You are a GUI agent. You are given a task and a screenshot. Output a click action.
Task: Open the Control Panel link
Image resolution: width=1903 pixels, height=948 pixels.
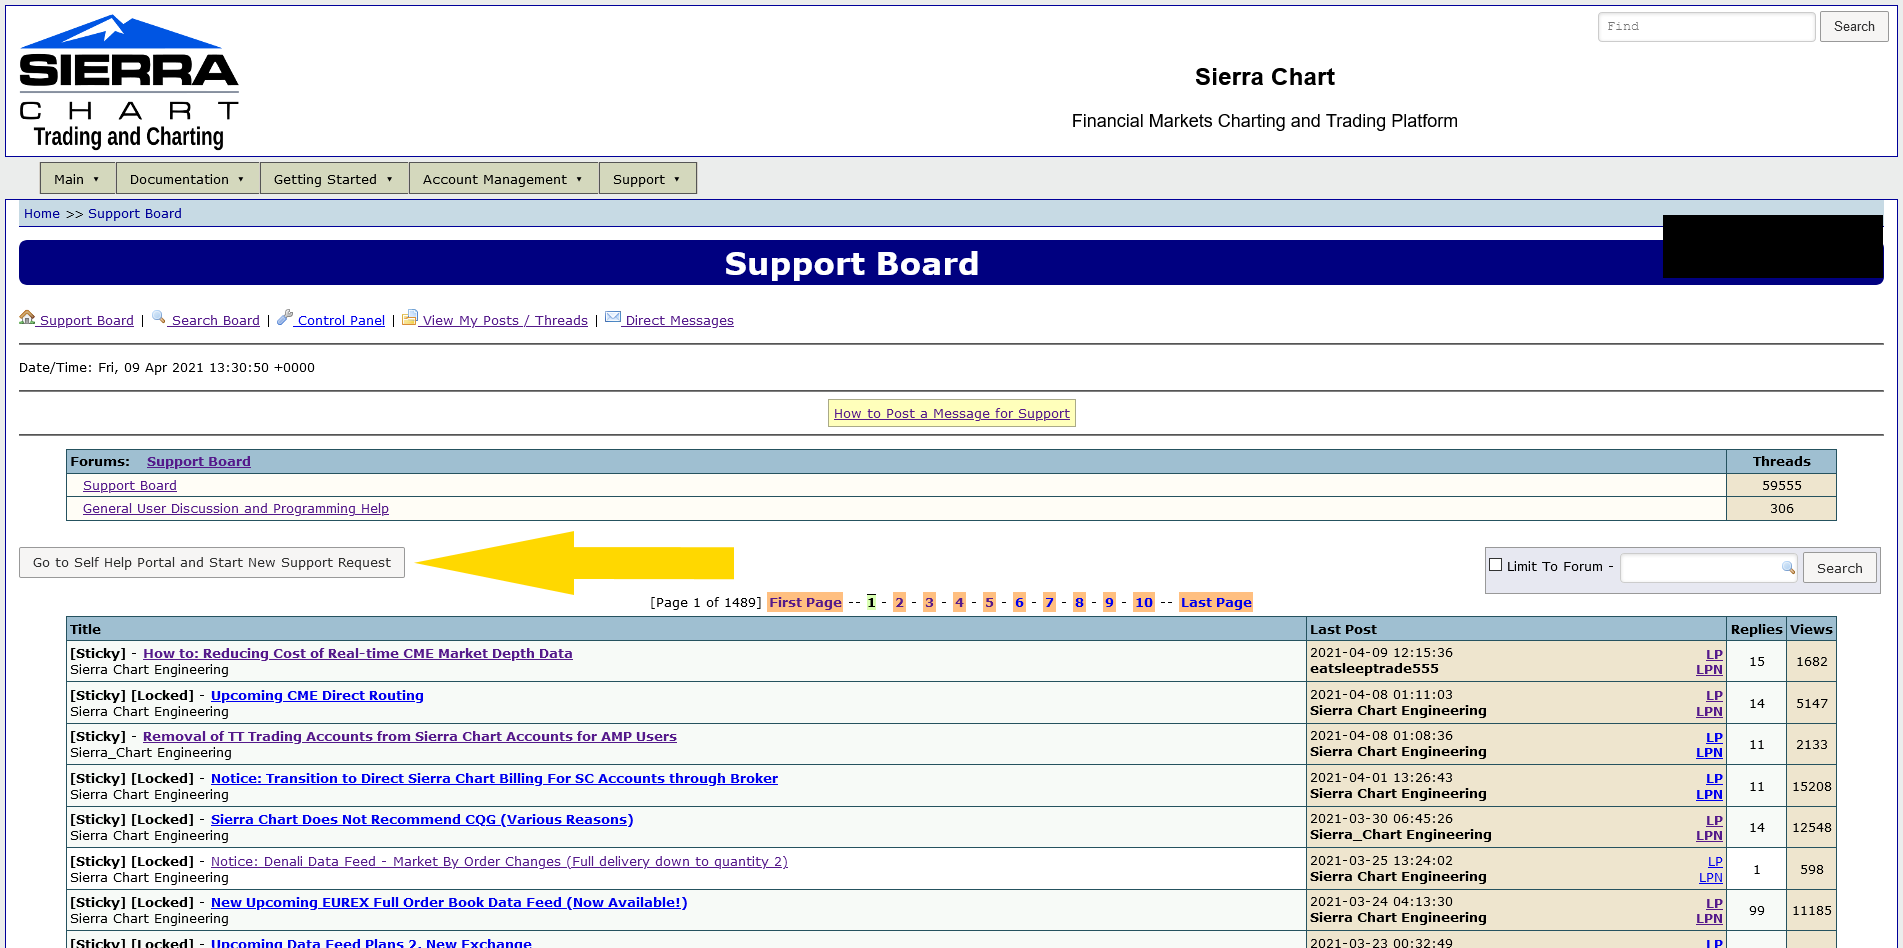(x=341, y=321)
